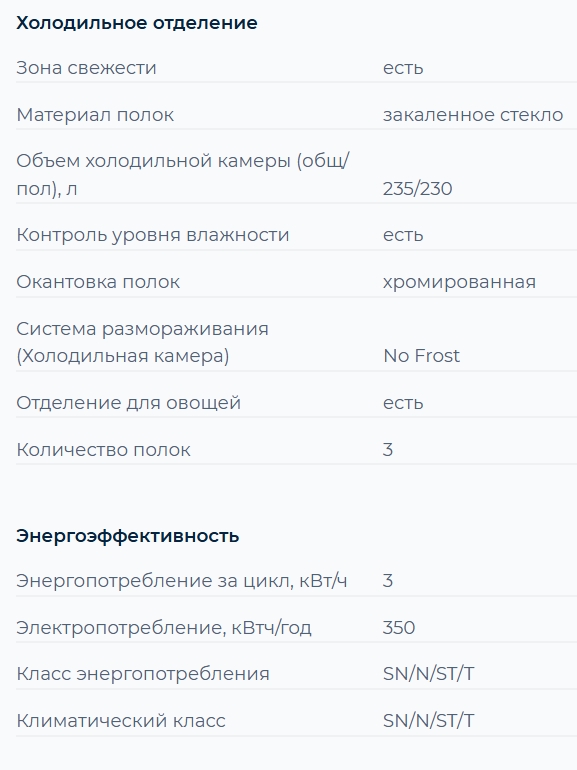The height and width of the screenshot is (770, 577).
Task: Click the 'Энергопотребление за цикл' label
Action: (182, 581)
